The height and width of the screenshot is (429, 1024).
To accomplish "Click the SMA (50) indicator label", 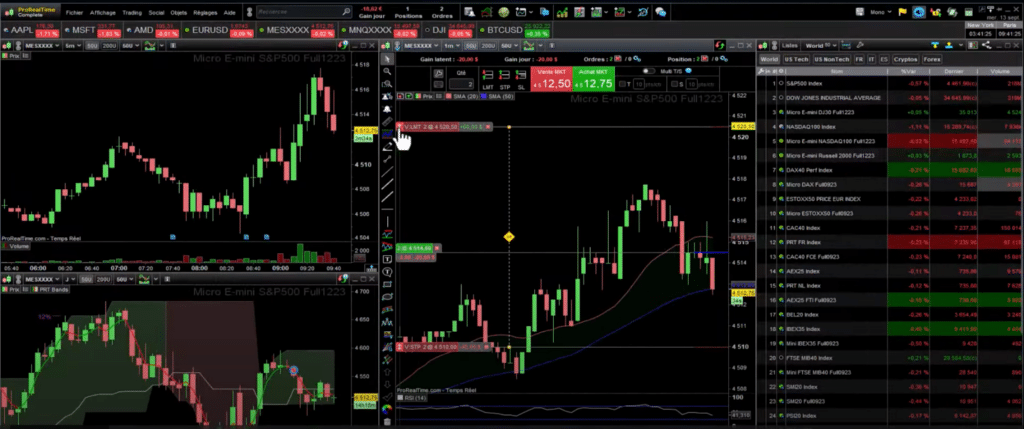I will pyautogui.click(x=497, y=96).
